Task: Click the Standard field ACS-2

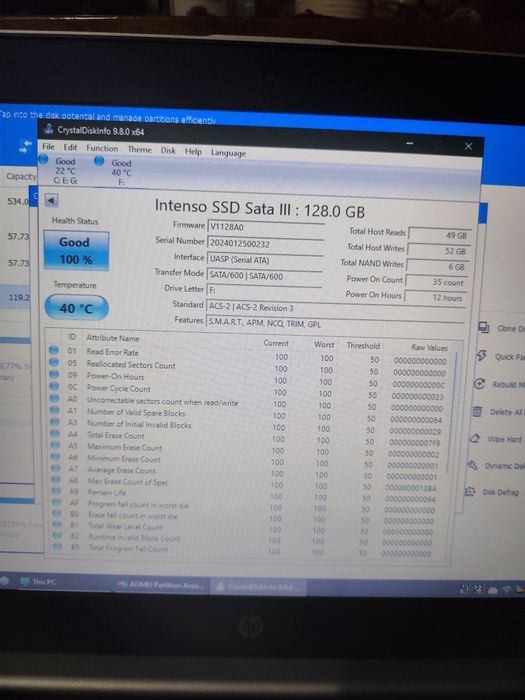Action: tap(336, 308)
